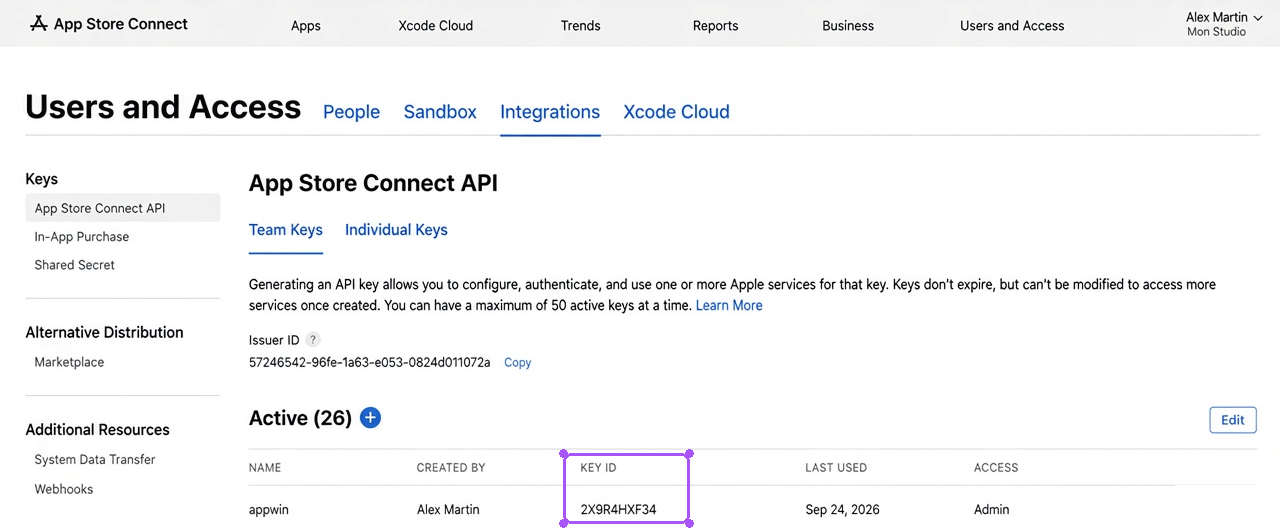Click the Edit button for active keys

point(1233,420)
